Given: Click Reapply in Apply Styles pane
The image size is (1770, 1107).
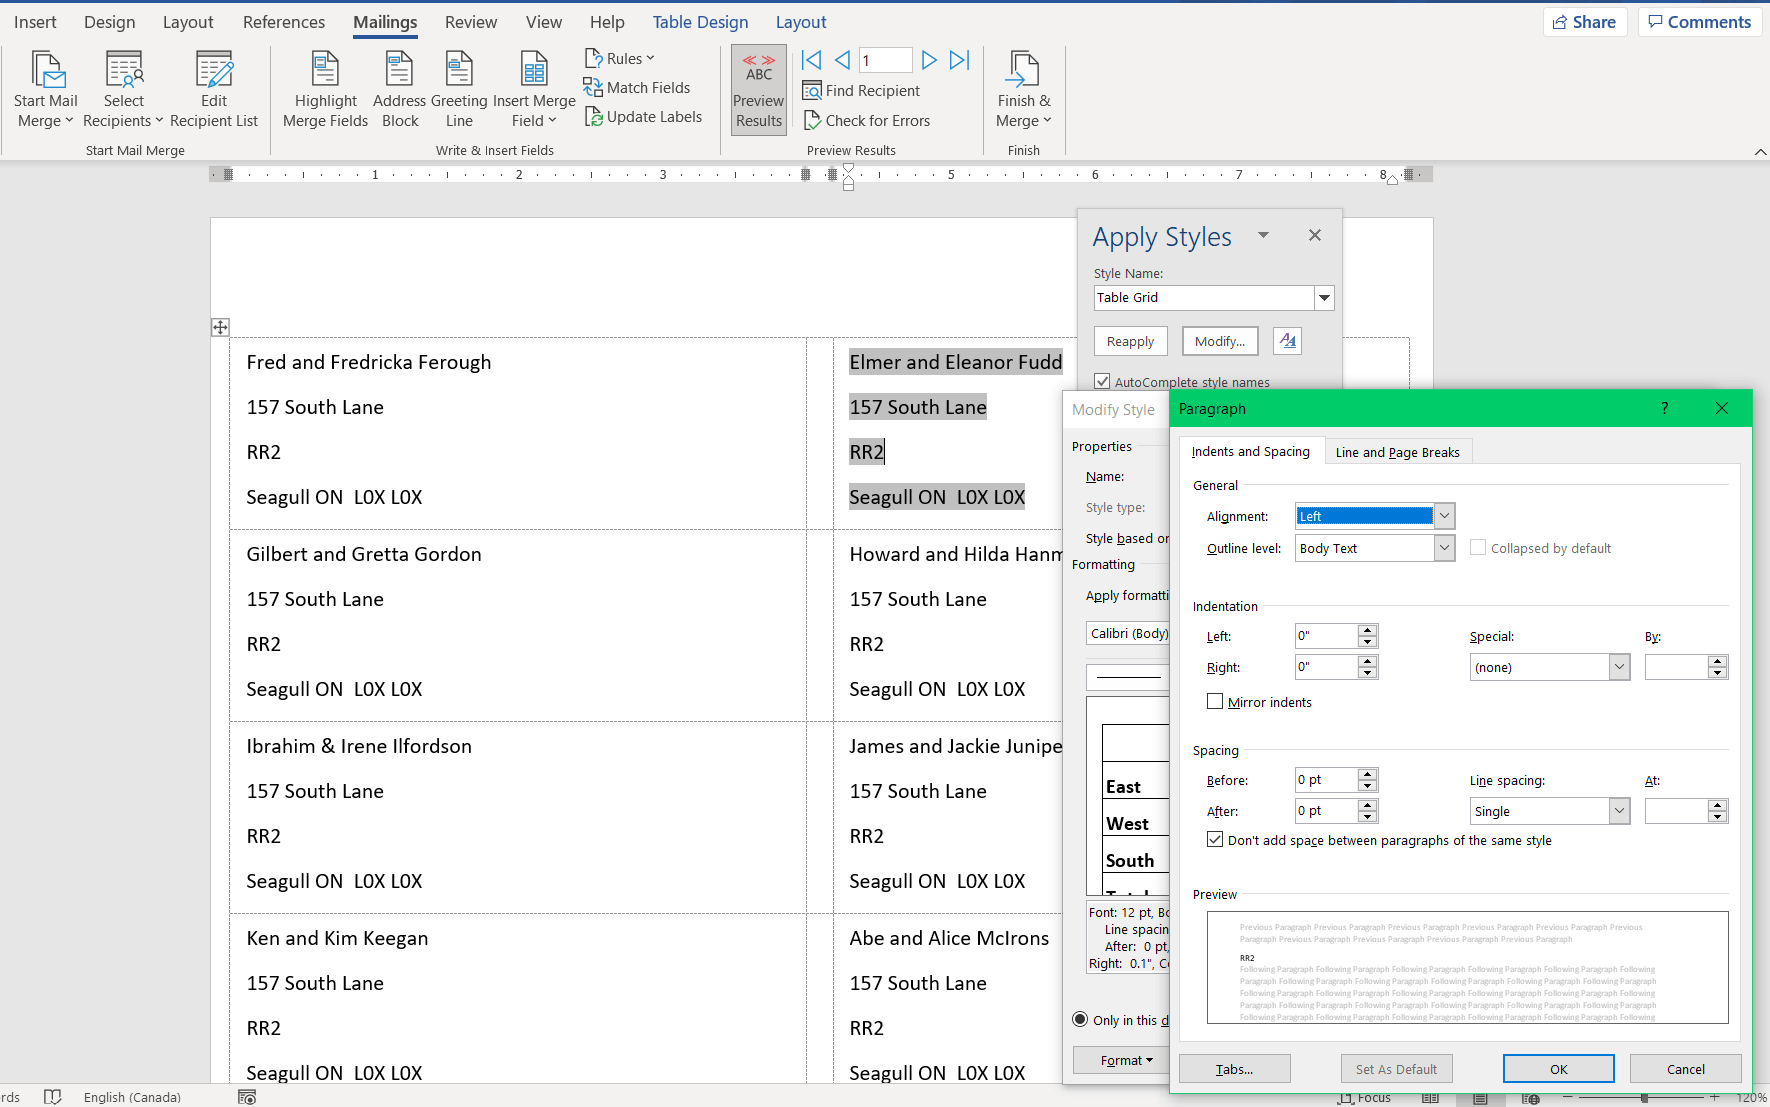Looking at the screenshot, I should (1131, 341).
